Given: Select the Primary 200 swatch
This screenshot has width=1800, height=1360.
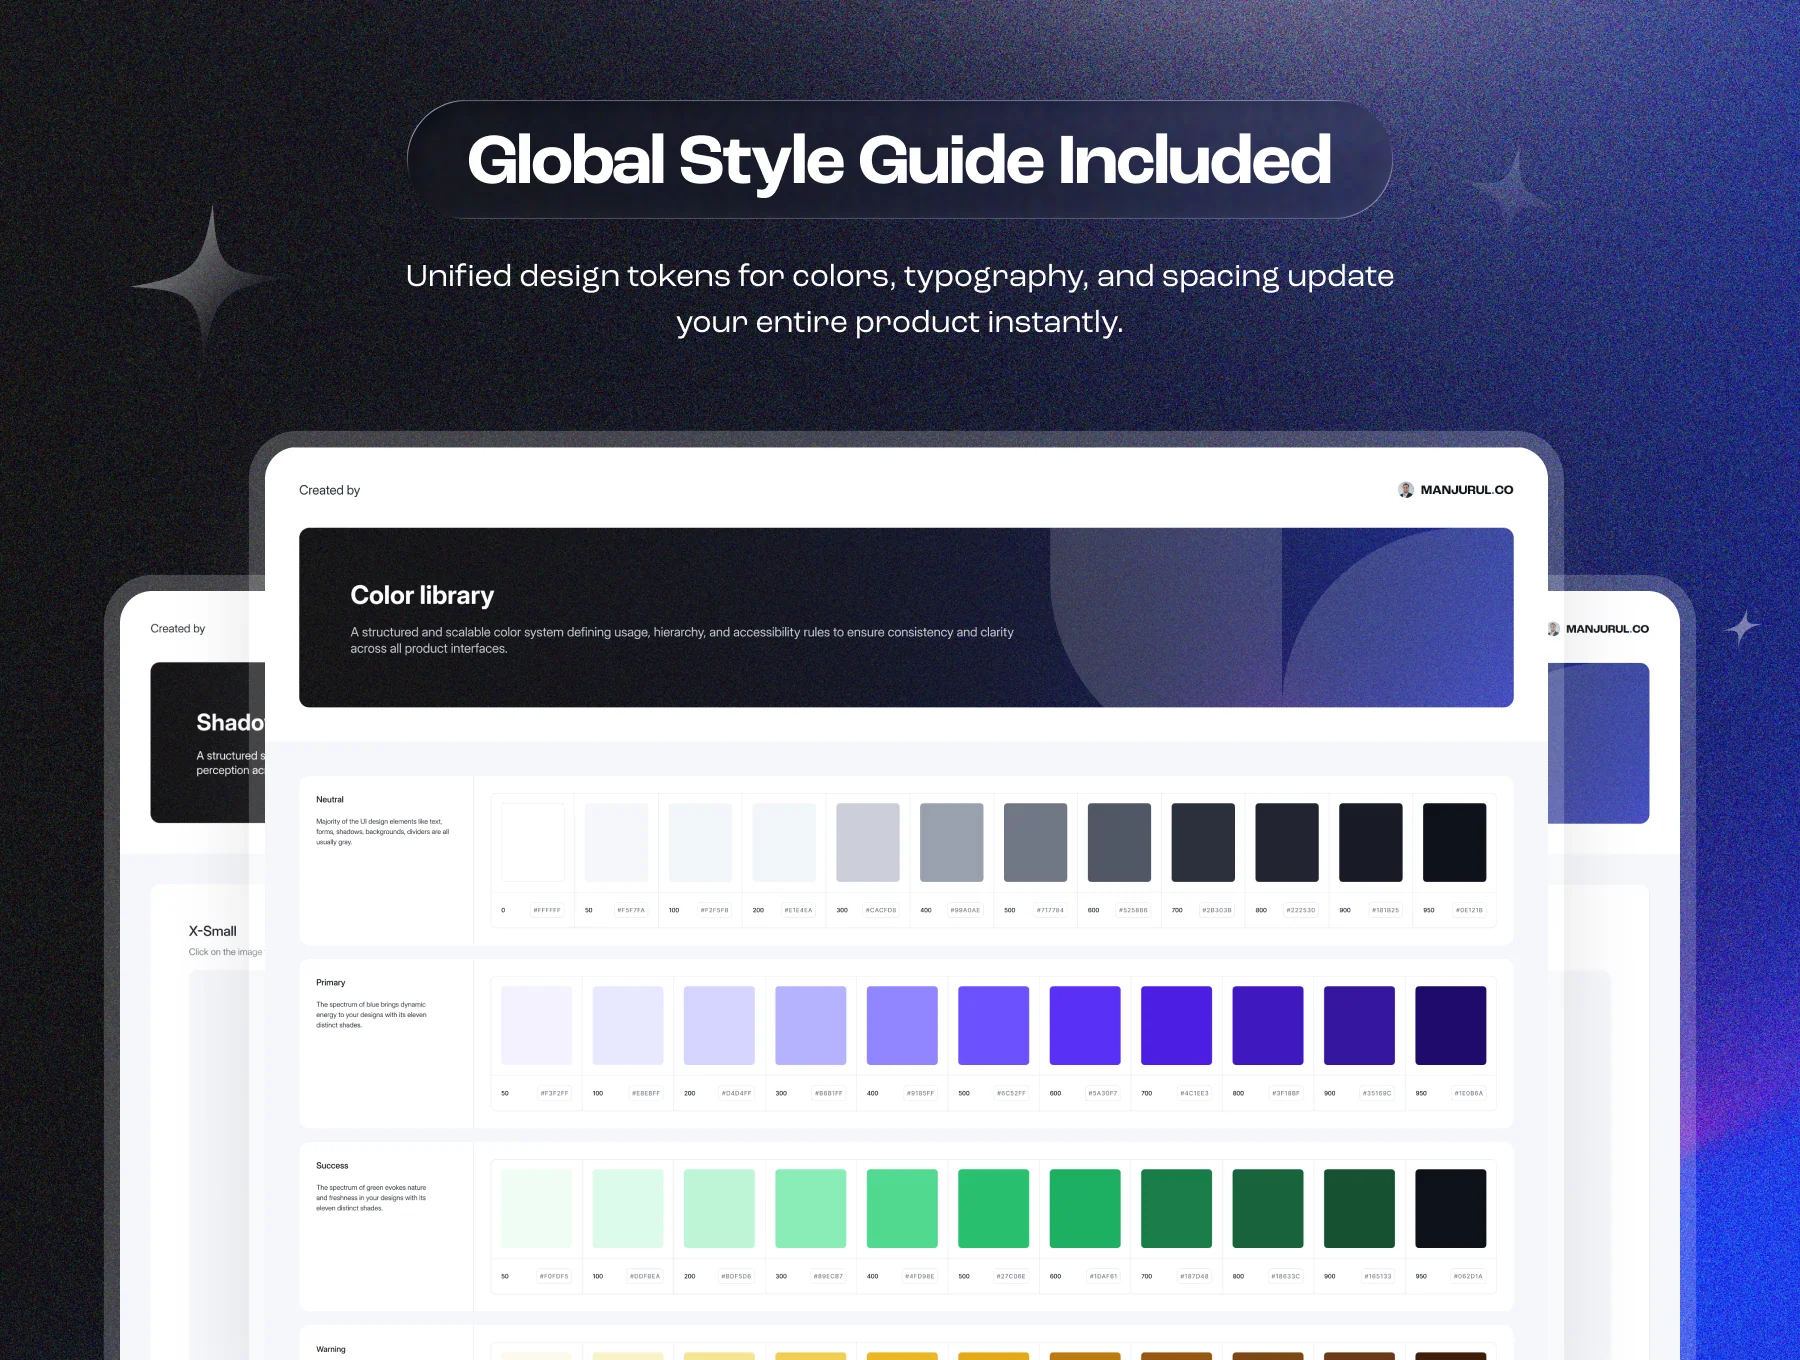Looking at the screenshot, I should tap(719, 1025).
